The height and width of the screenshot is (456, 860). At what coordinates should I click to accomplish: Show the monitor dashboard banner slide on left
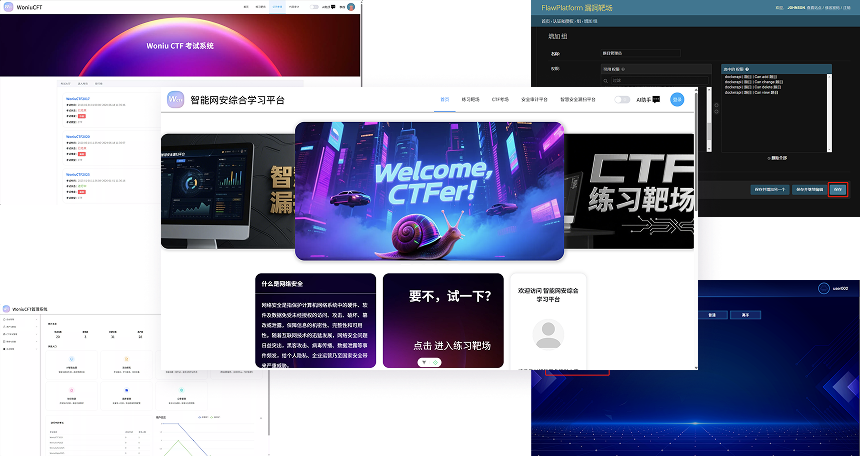point(228,191)
